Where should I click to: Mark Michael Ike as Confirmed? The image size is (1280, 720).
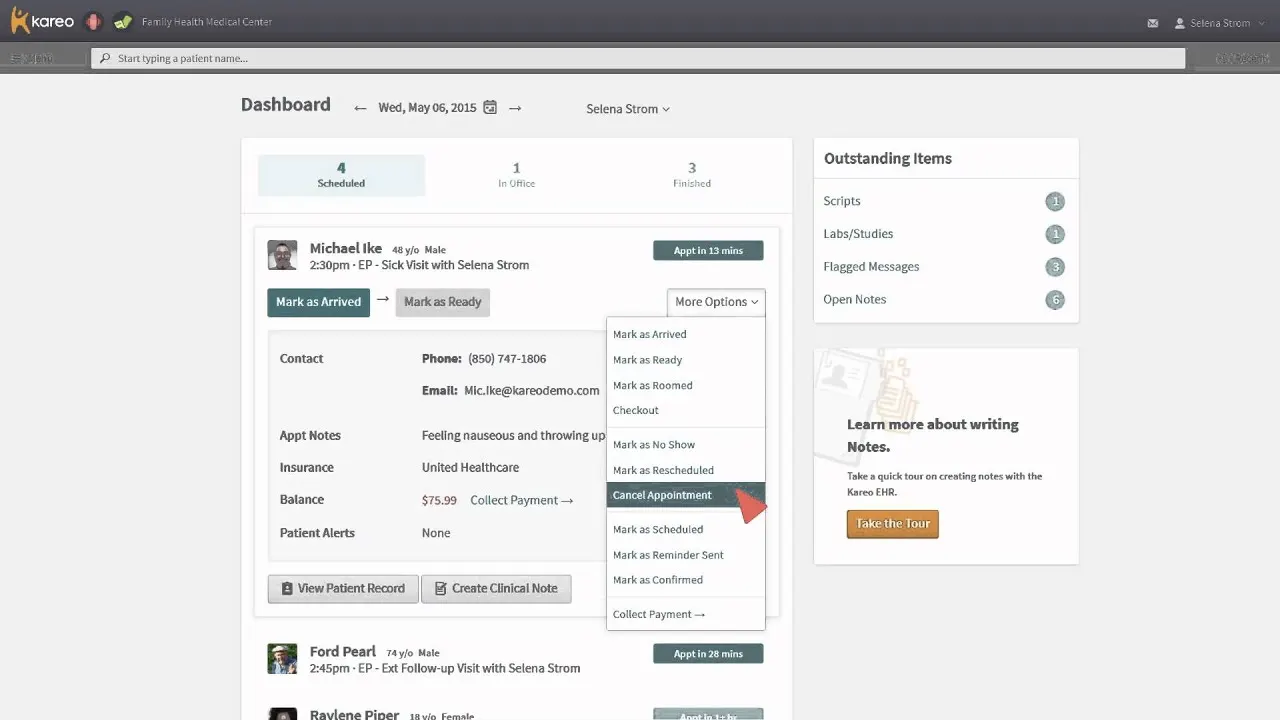[x=658, y=579]
